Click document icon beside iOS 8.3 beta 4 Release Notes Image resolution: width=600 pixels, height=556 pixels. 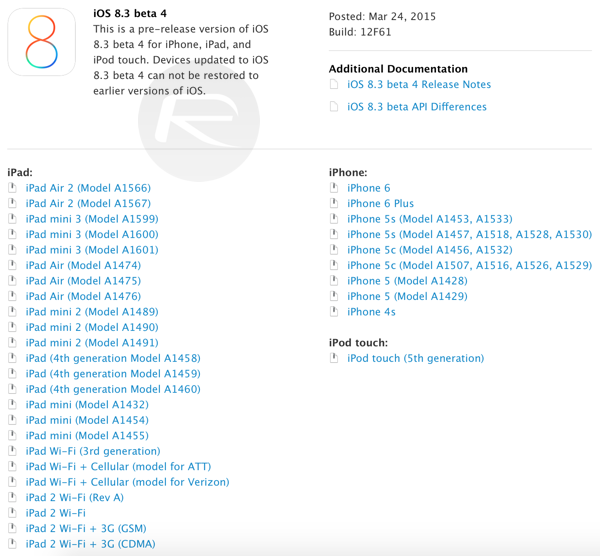coord(334,84)
